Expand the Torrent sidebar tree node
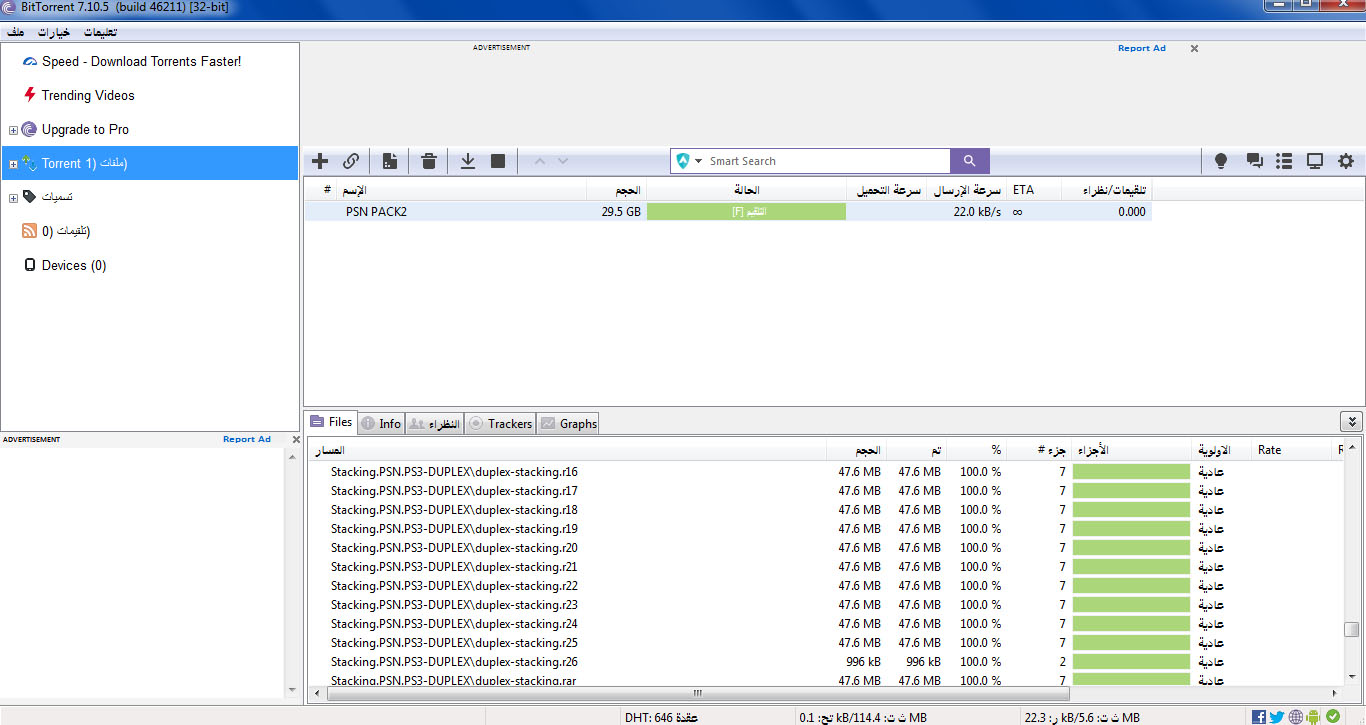 point(13,164)
